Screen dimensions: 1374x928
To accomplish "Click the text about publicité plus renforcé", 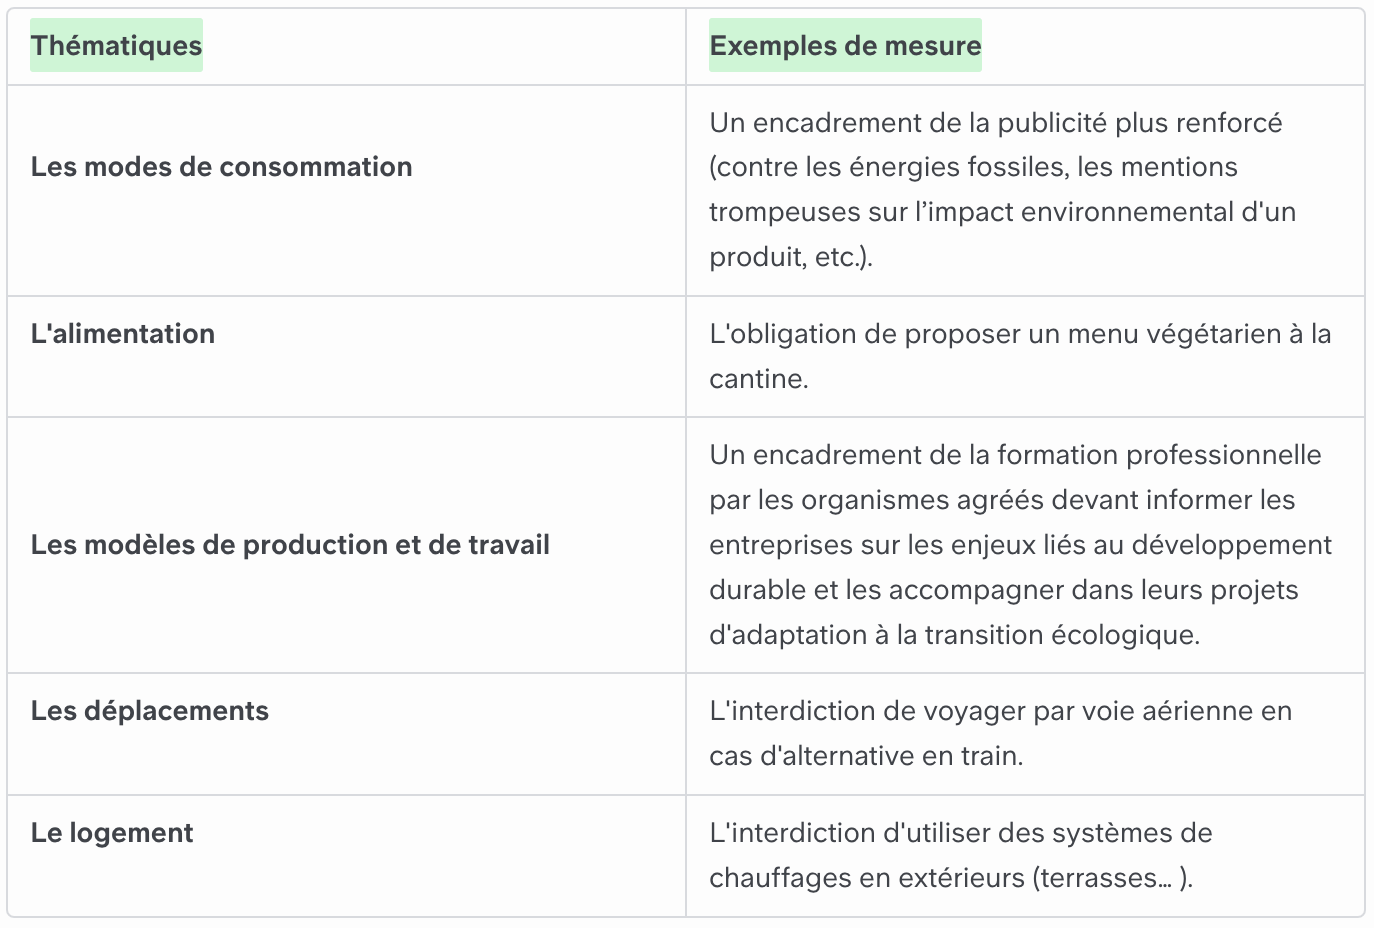I will pyautogui.click(x=1003, y=190).
